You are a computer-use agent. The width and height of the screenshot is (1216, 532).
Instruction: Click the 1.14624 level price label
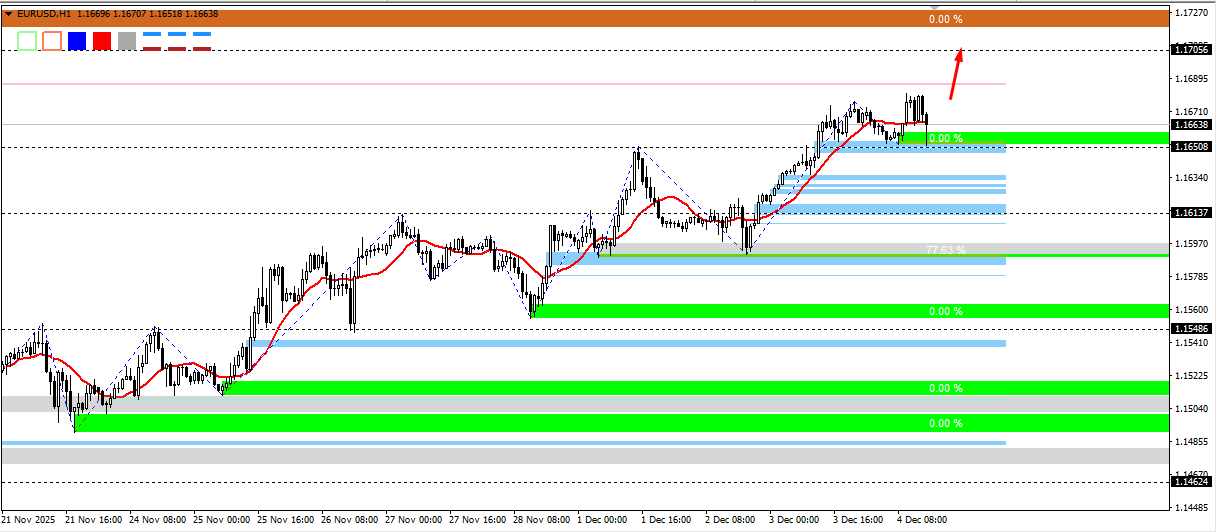[x=1193, y=481]
